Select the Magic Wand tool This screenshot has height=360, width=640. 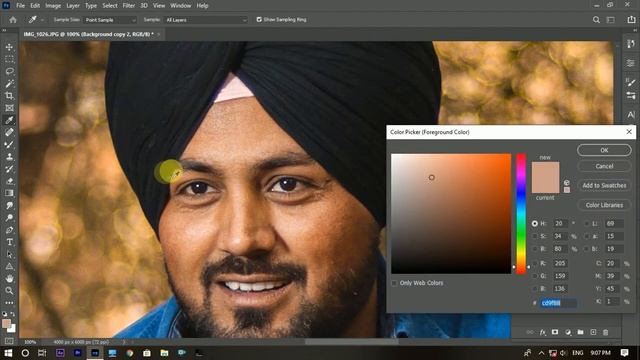point(9,84)
